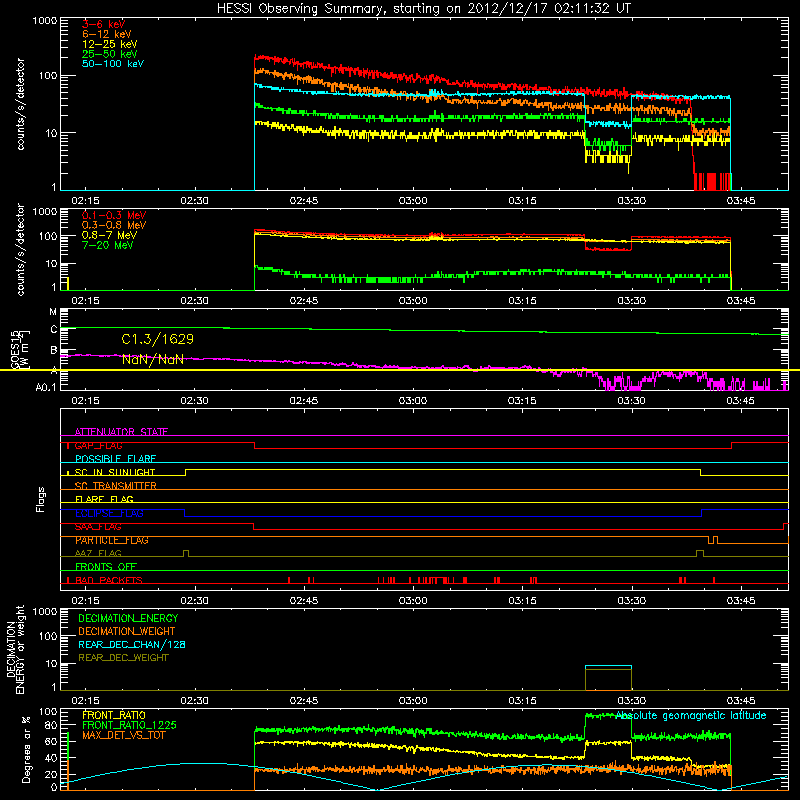Select the 'FRONTS_OFF' flag label
800x800 pixels.
coord(106,567)
